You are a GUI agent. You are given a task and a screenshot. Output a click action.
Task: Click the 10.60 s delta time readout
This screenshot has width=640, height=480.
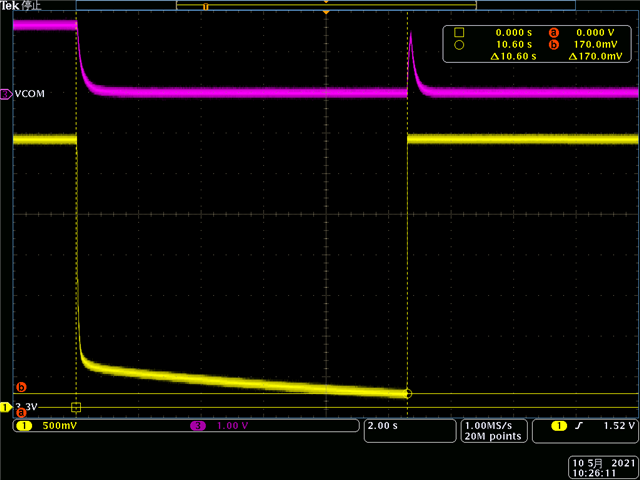pos(513,56)
